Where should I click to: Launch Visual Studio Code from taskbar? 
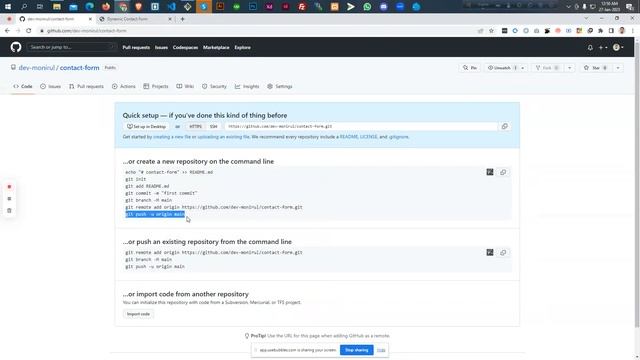click(x=171, y=7)
